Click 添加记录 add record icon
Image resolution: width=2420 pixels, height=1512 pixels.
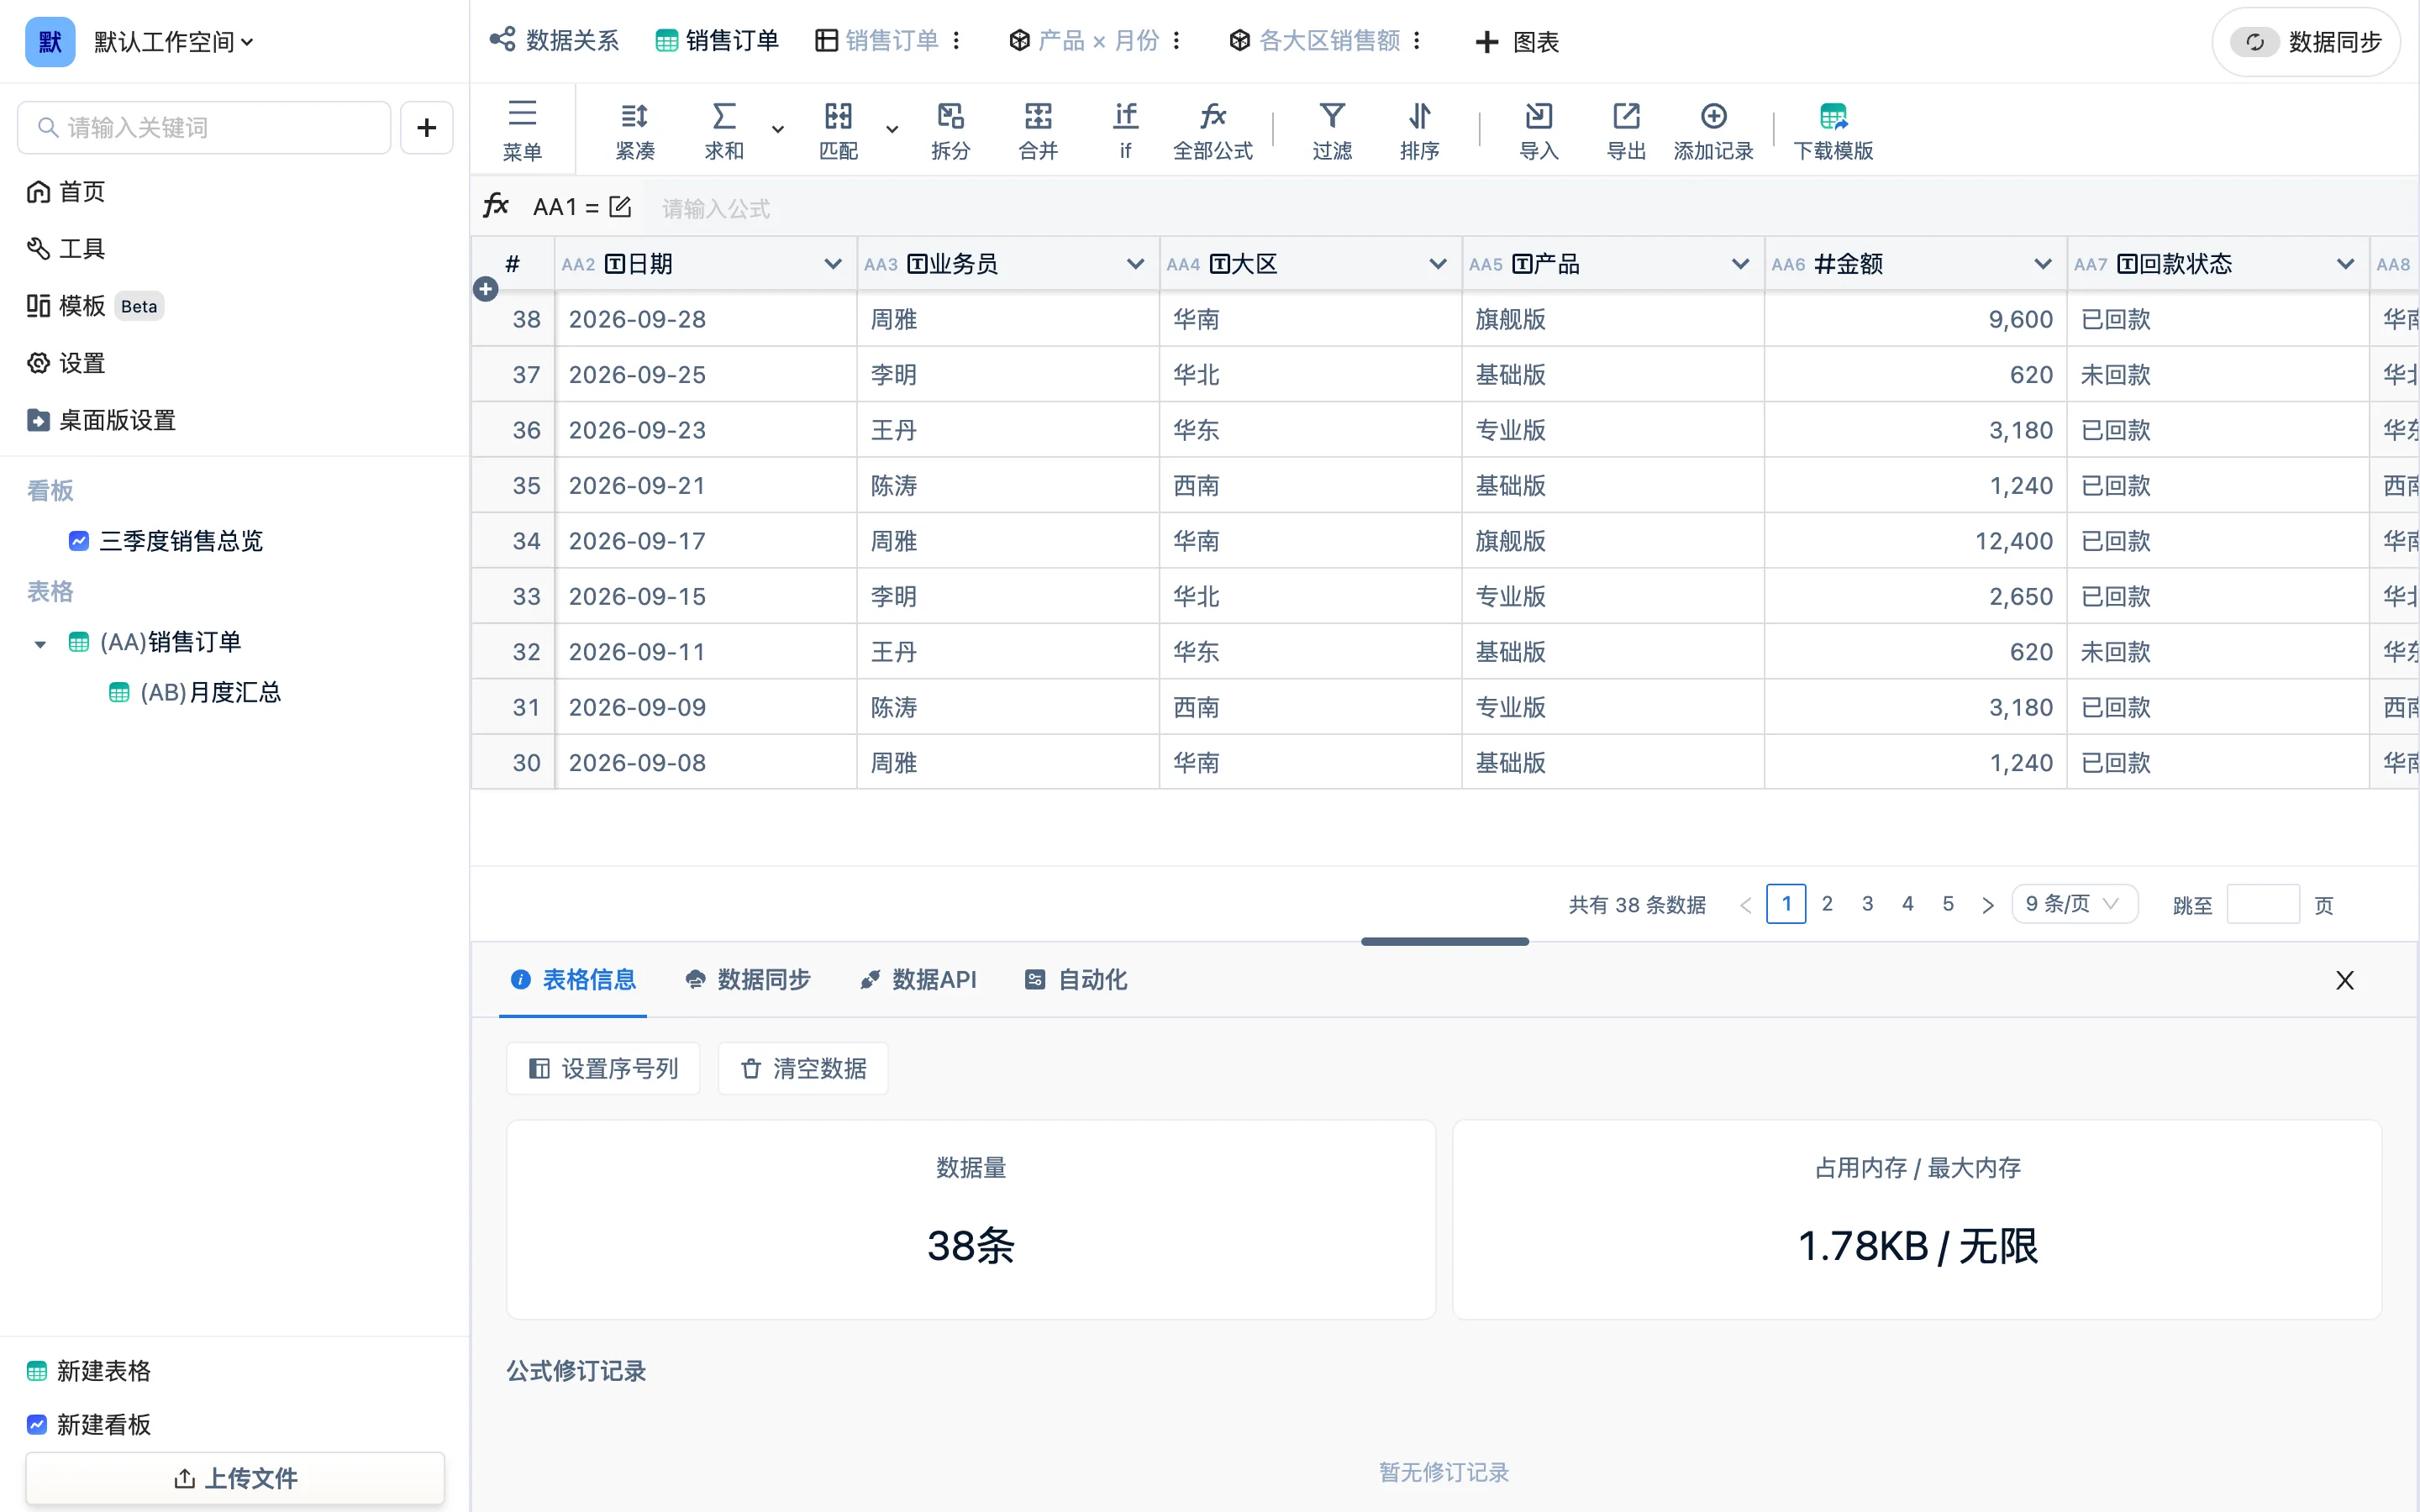(x=1713, y=116)
